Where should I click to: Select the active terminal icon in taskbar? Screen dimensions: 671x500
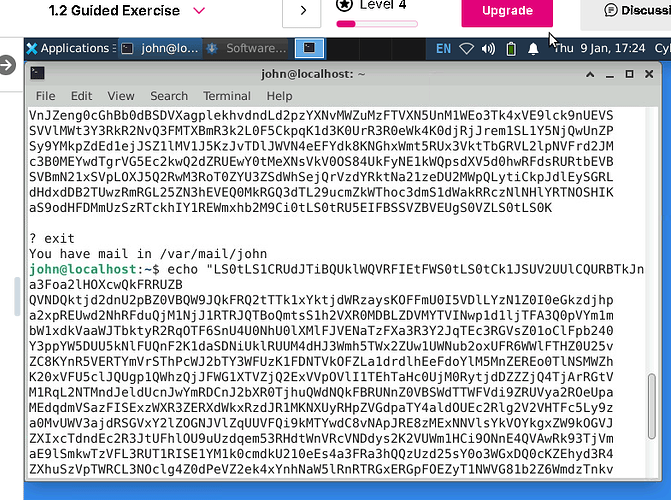(312, 48)
